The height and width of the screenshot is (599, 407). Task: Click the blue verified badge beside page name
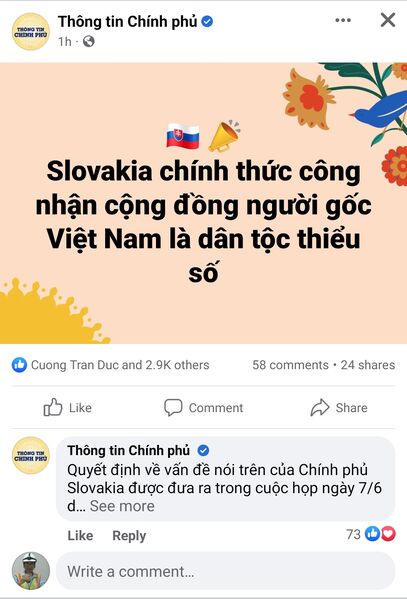(207, 21)
